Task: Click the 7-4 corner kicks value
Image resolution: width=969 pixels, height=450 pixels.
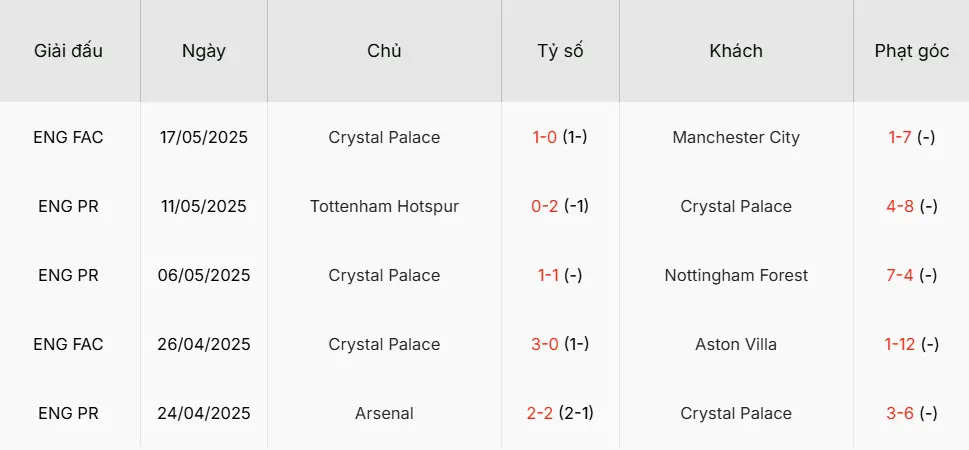Action: 900,276
